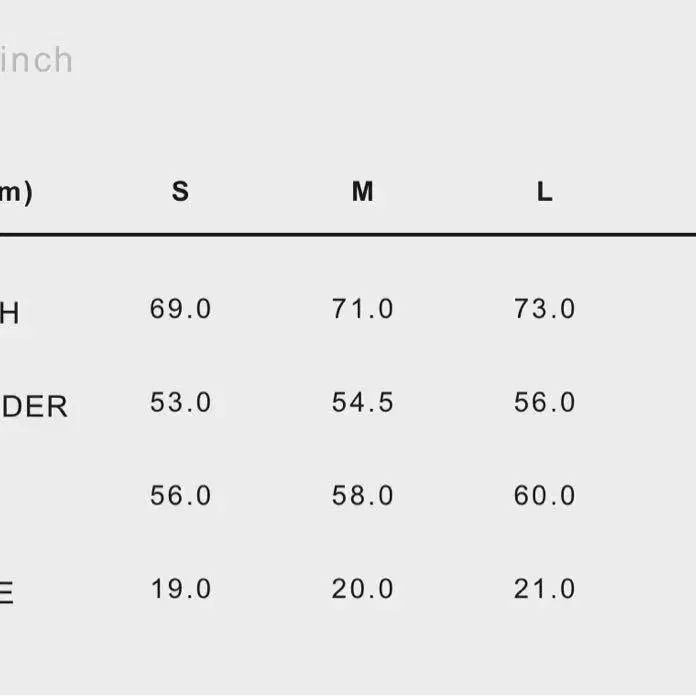Click the bottom row label ending in E

tap(7, 593)
